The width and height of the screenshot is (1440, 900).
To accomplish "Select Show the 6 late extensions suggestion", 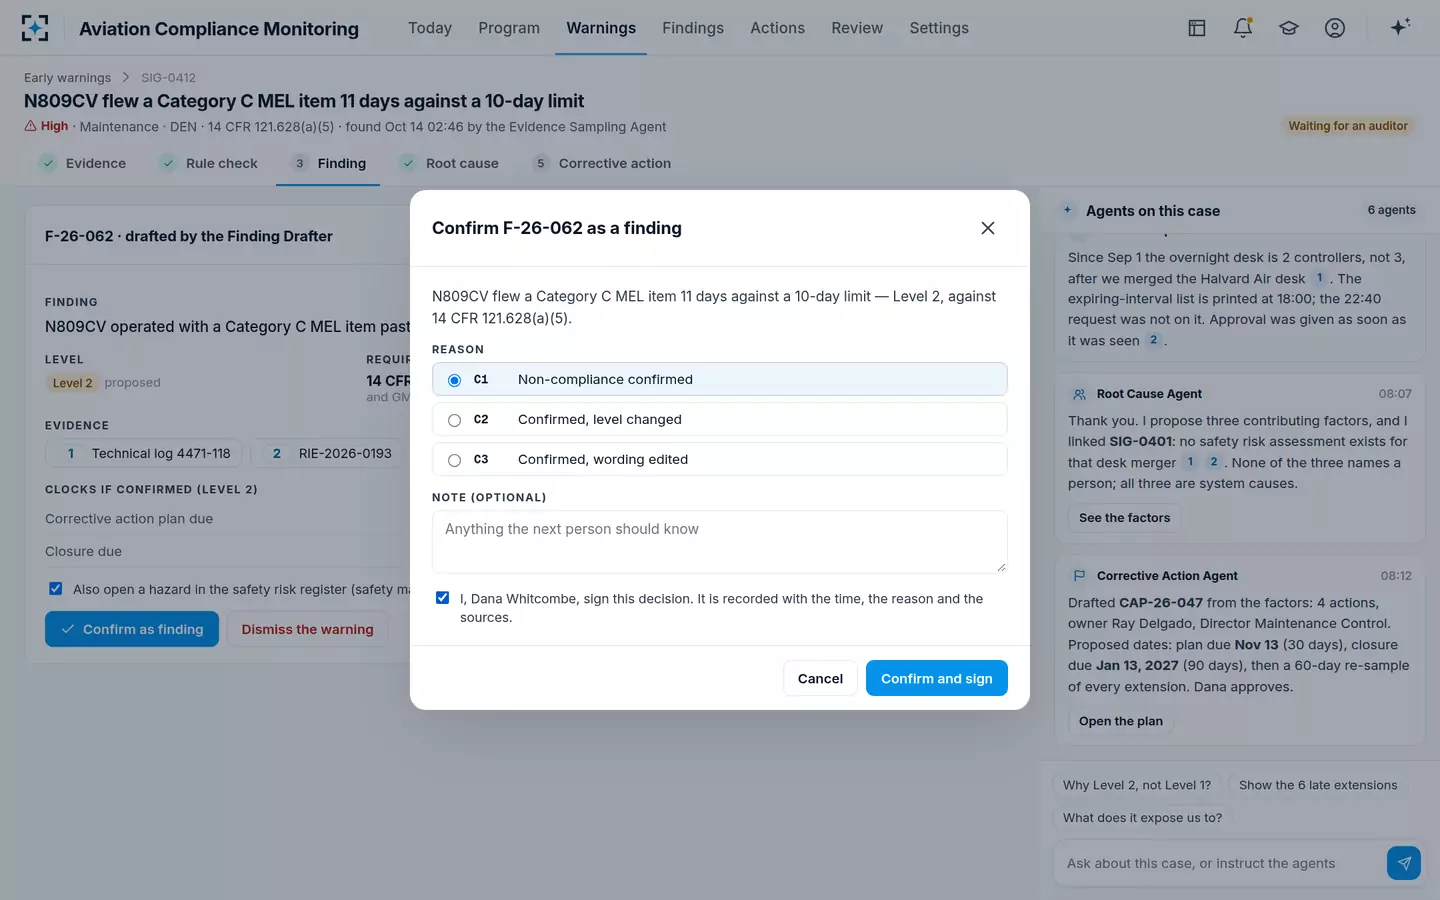I will pyautogui.click(x=1318, y=785).
